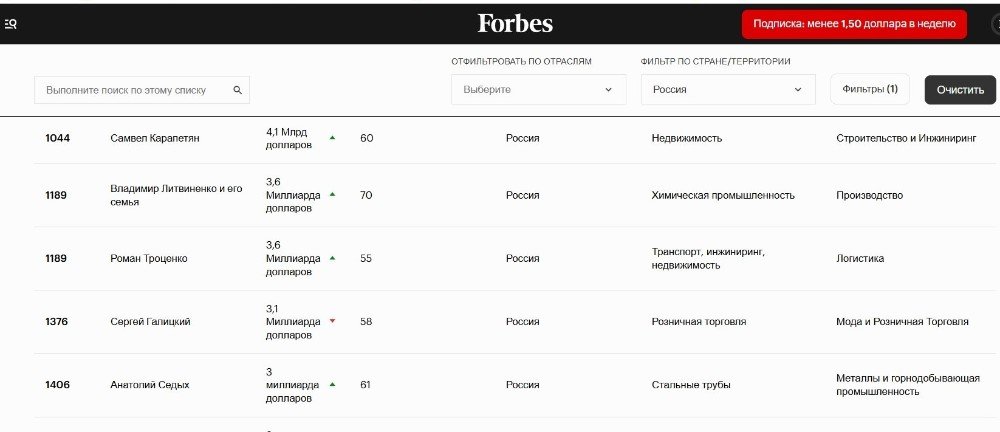The width and height of the screenshot is (1000, 432).
Task: Open Сергей Галицкий's profile link
Action: [x=150, y=321]
